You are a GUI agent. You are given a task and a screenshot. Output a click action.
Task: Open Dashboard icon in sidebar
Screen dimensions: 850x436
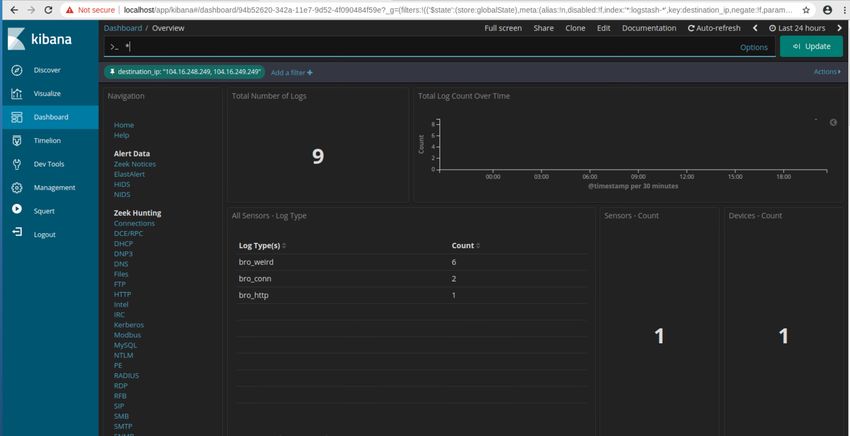coord(17,117)
